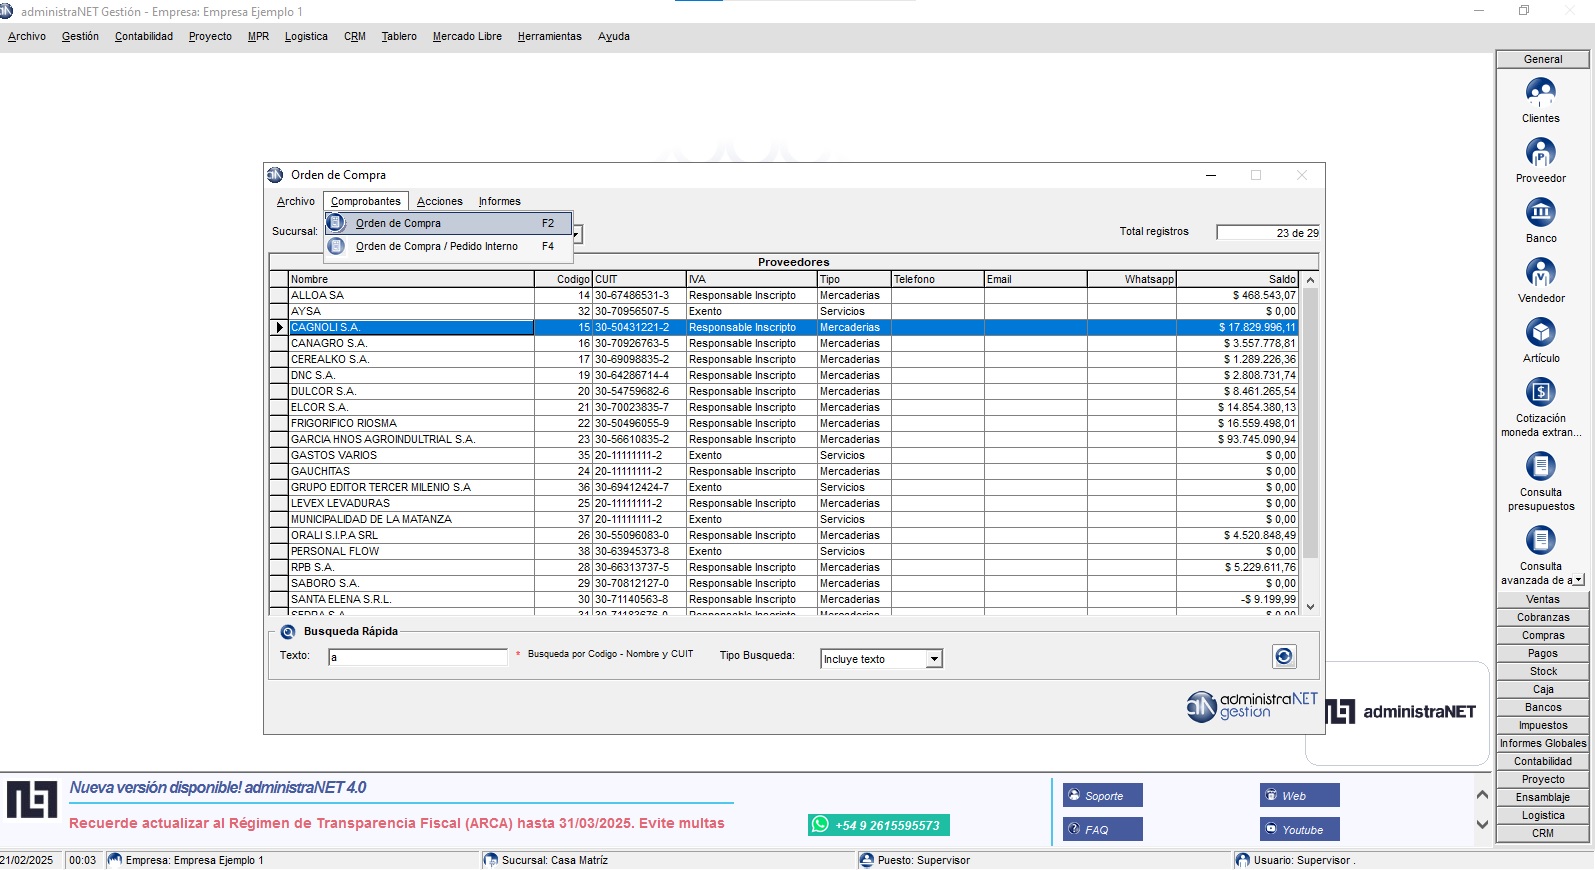Open the CRM sidebar section
Screen dimensions: 1595x870
coord(1543,833)
